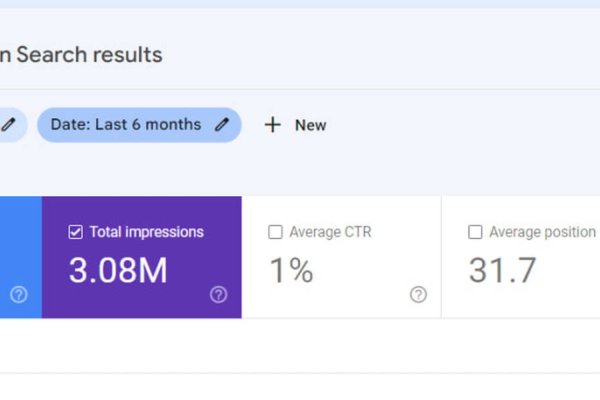Select the Average CTR label text

[329, 232]
